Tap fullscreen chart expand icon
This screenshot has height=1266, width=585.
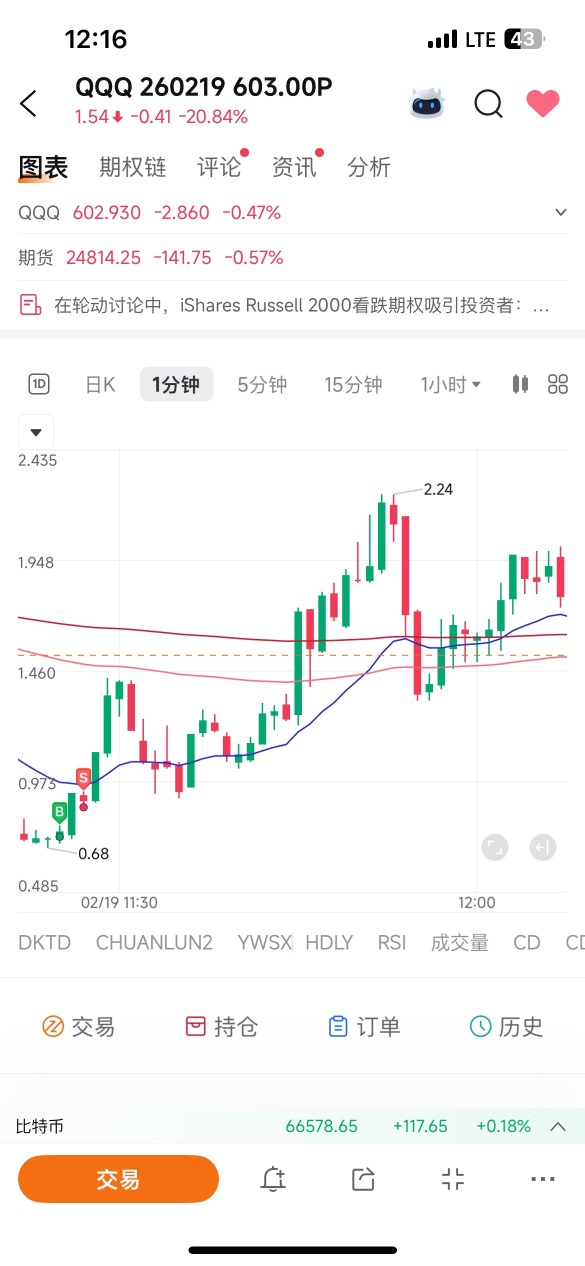494,848
